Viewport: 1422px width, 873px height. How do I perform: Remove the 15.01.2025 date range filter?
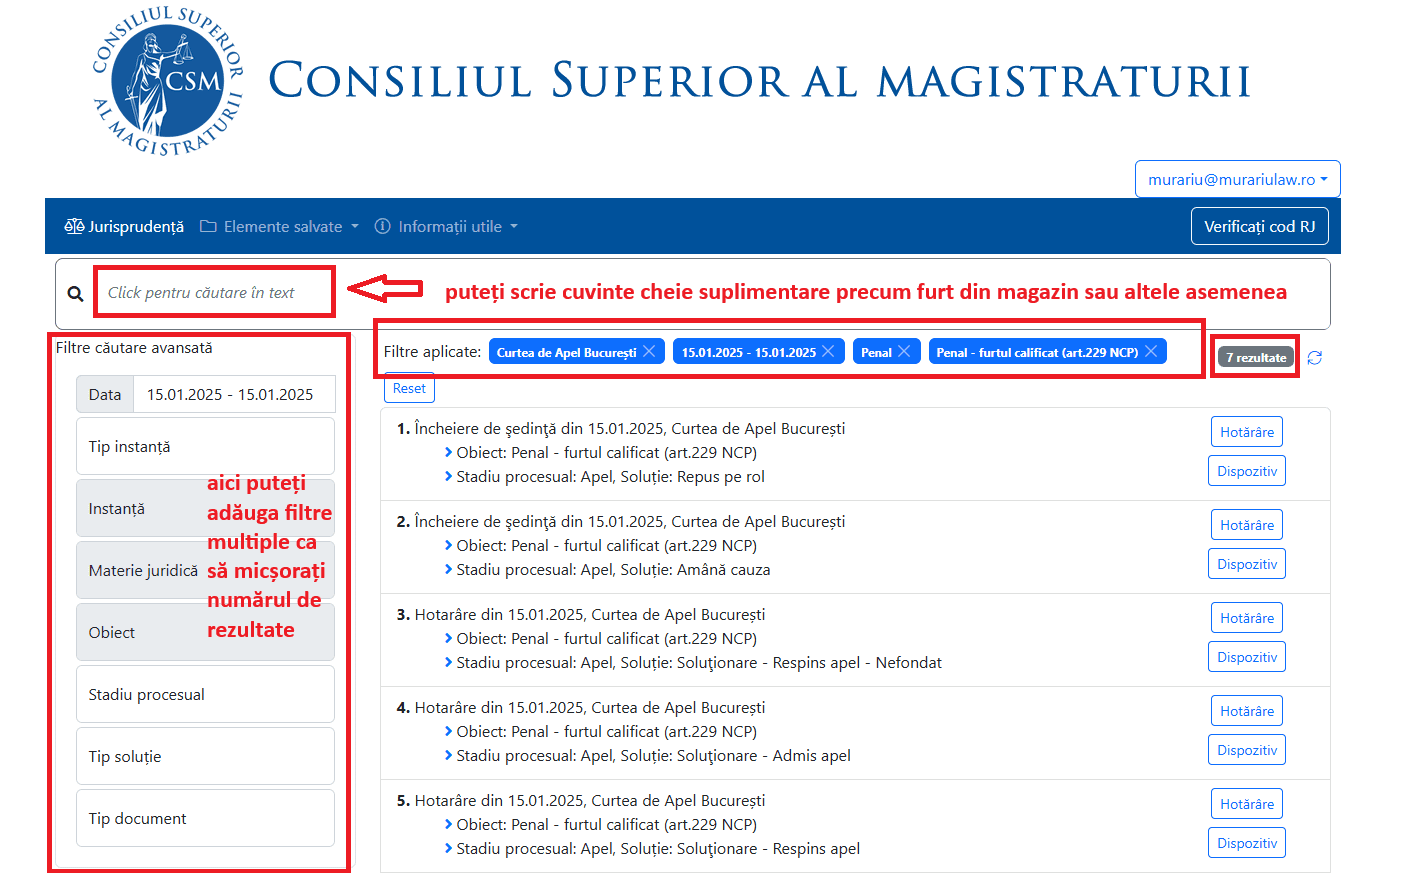coord(828,351)
